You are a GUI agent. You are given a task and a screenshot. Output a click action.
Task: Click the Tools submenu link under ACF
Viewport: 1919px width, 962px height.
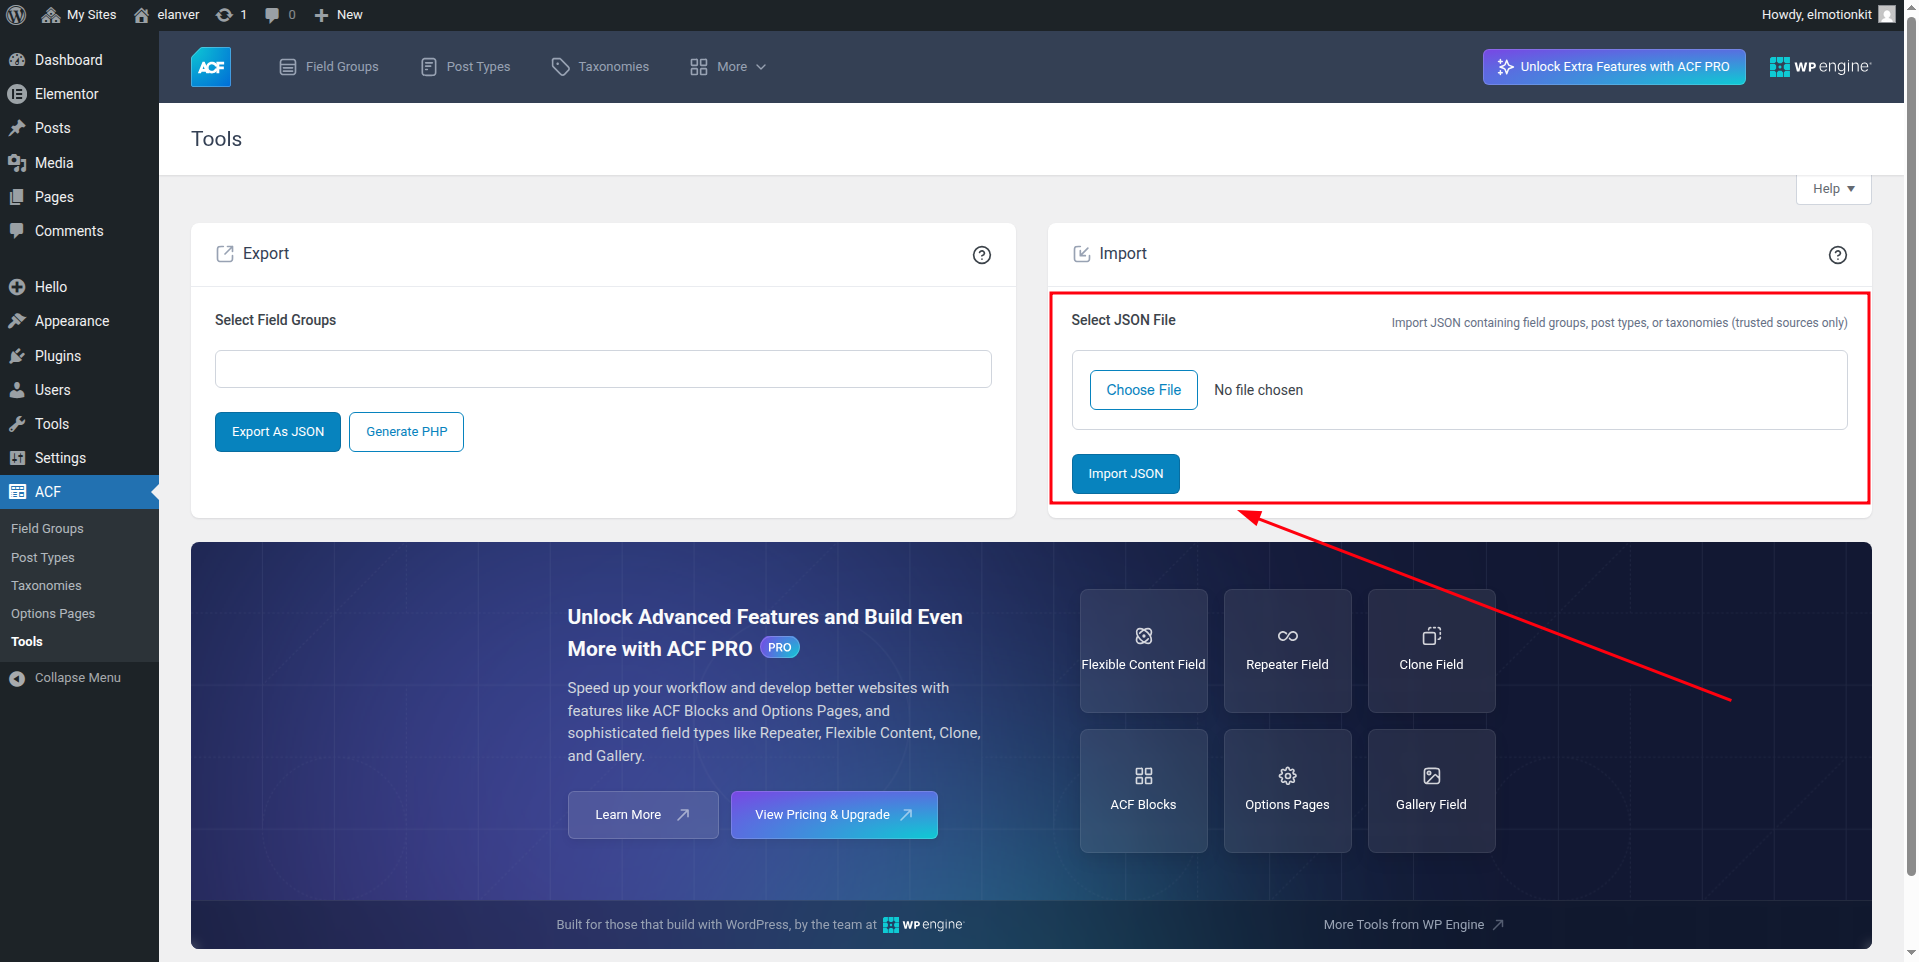click(27, 642)
